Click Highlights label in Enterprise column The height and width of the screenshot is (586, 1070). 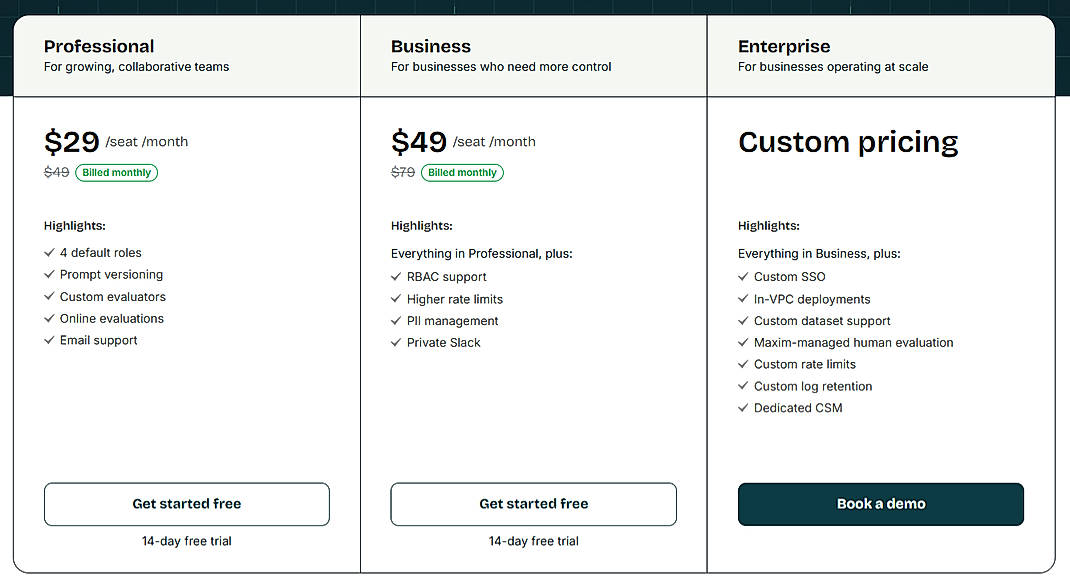pyautogui.click(x=769, y=226)
